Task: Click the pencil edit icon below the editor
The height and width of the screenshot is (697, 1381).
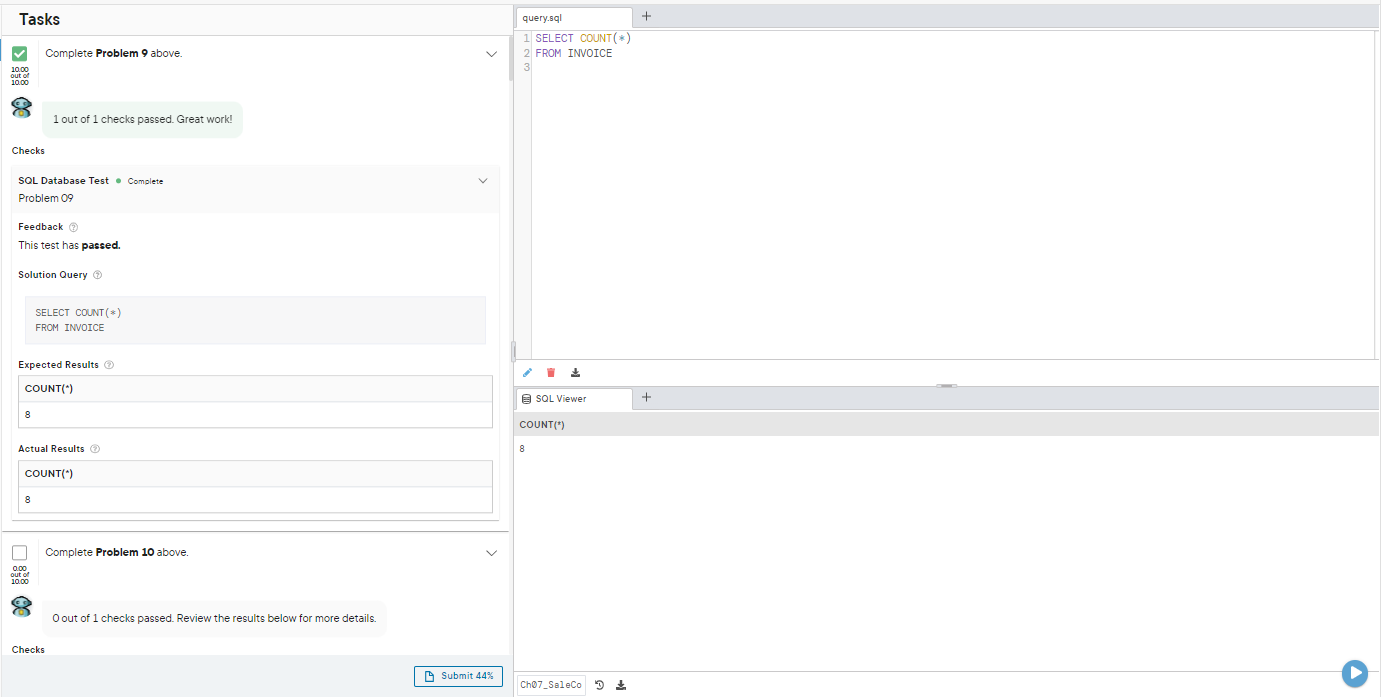Action: click(x=528, y=373)
